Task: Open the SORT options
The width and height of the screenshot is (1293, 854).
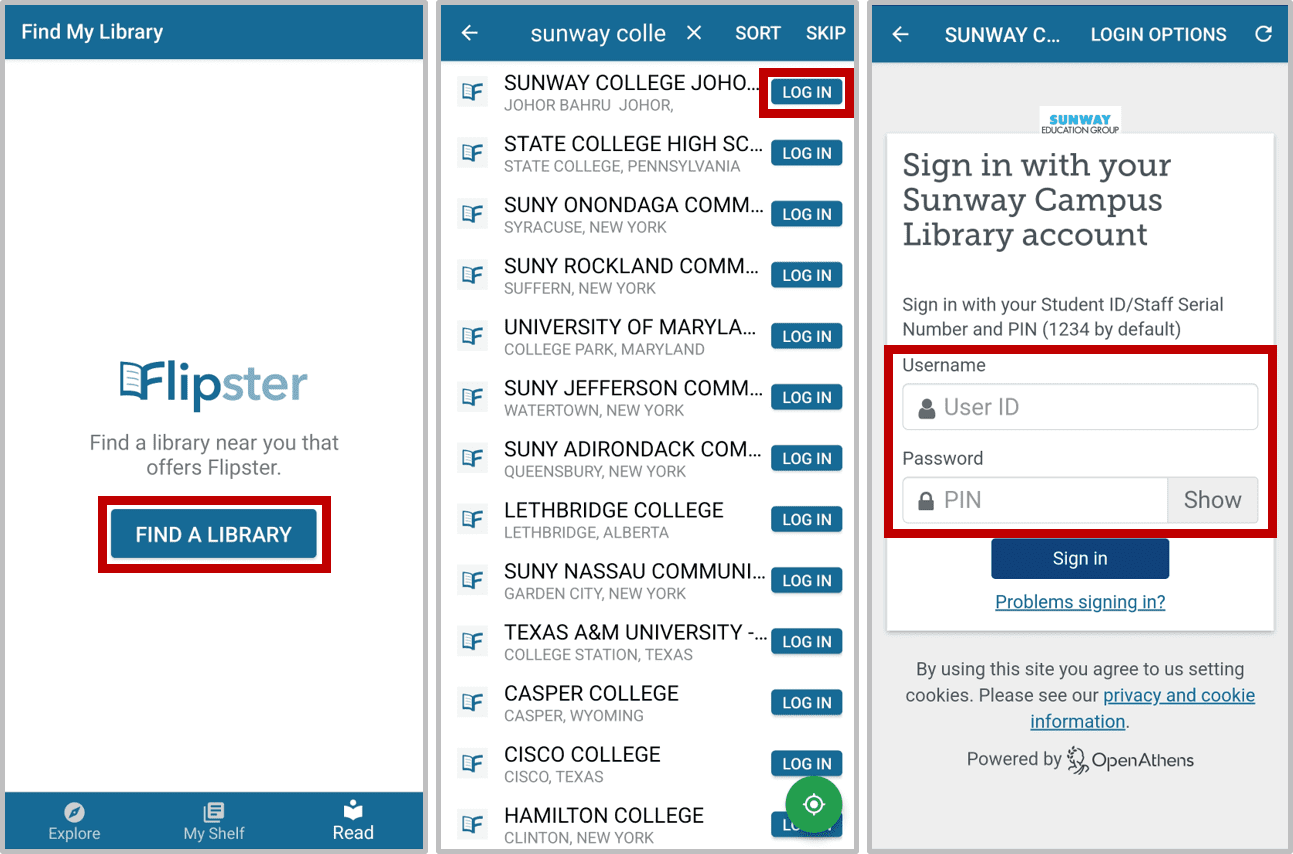Action: (x=757, y=32)
